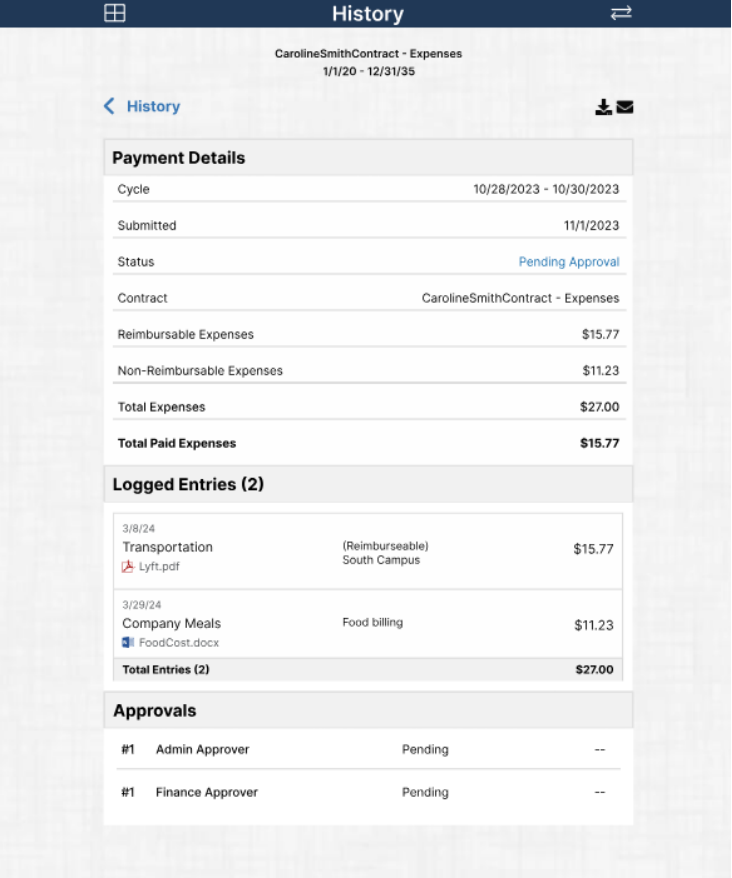This screenshot has width=732, height=878.
Task: Email the payment details
Action: point(625,107)
